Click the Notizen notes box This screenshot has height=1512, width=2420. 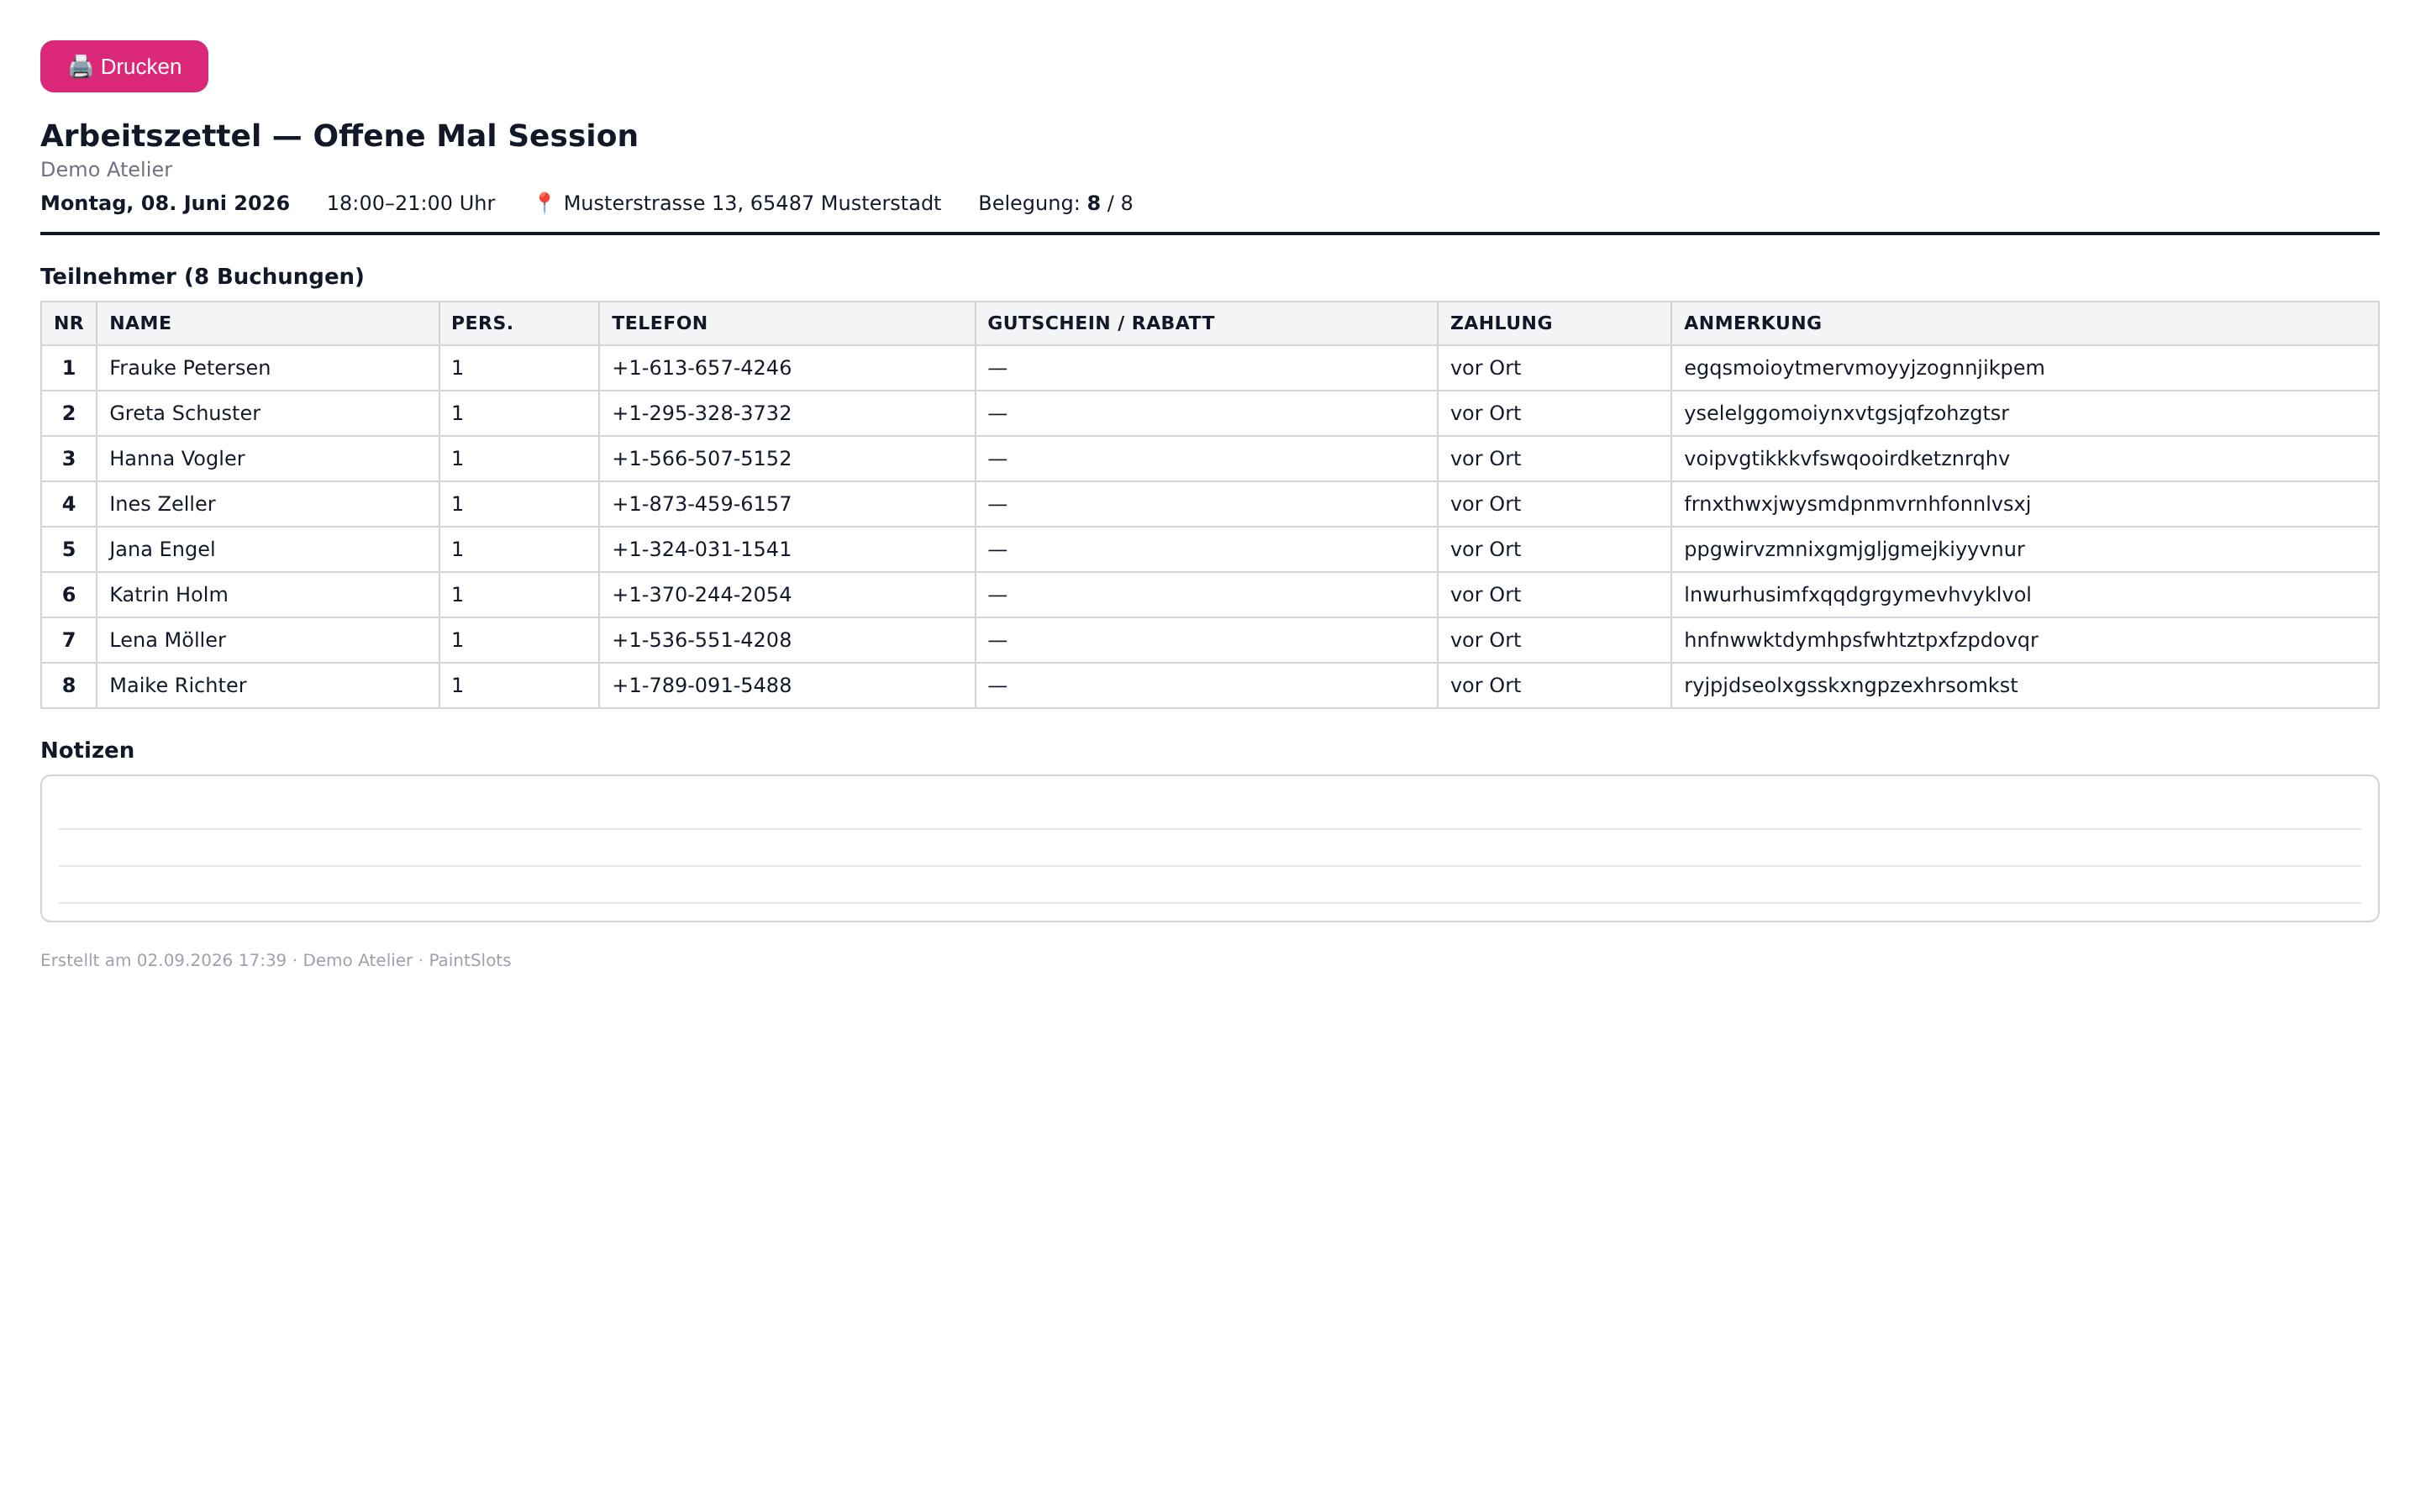1209,848
